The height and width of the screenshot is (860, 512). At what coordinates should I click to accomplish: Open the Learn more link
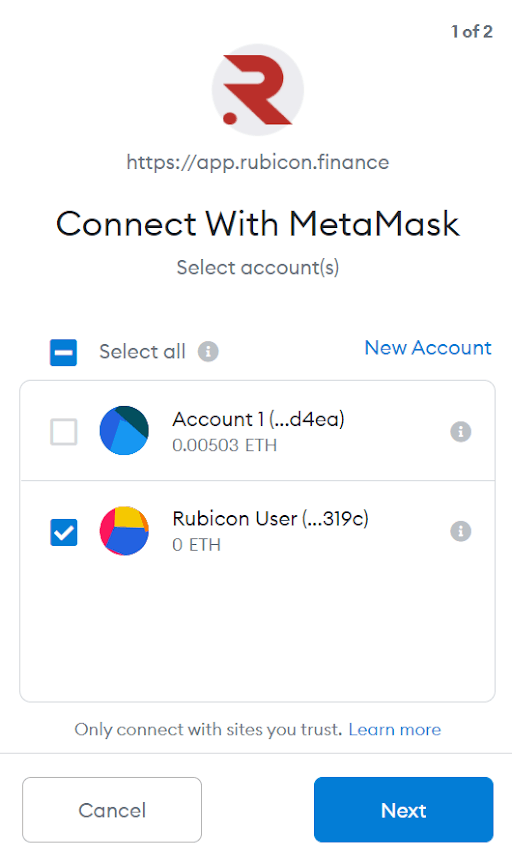[395, 729]
